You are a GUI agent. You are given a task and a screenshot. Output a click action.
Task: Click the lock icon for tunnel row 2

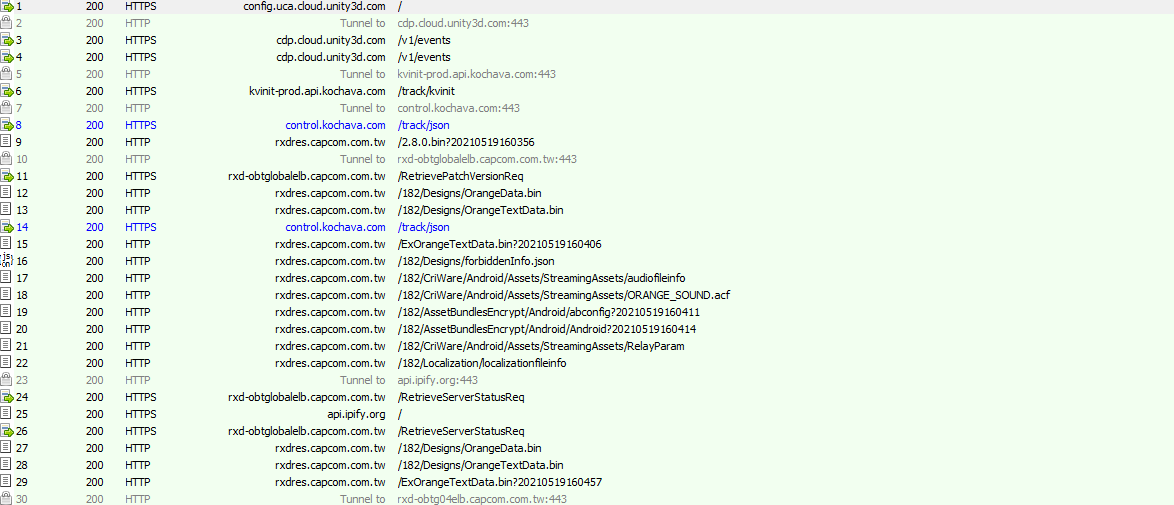click(x=6, y=23)
